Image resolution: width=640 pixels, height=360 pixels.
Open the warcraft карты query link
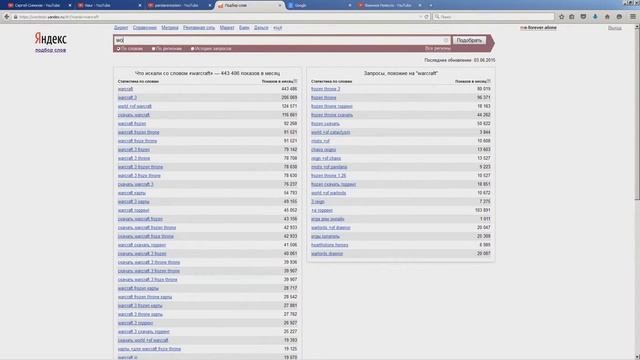[131, 193]
